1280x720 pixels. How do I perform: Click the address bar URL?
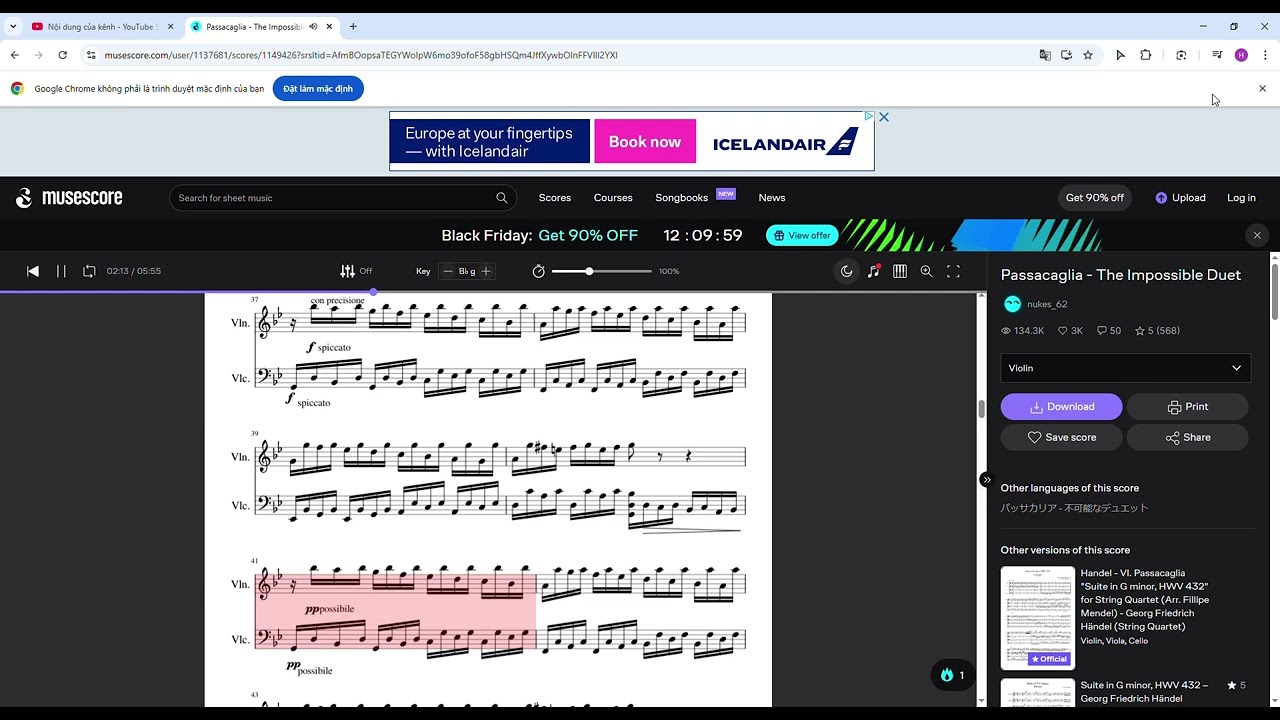[361, 55]
